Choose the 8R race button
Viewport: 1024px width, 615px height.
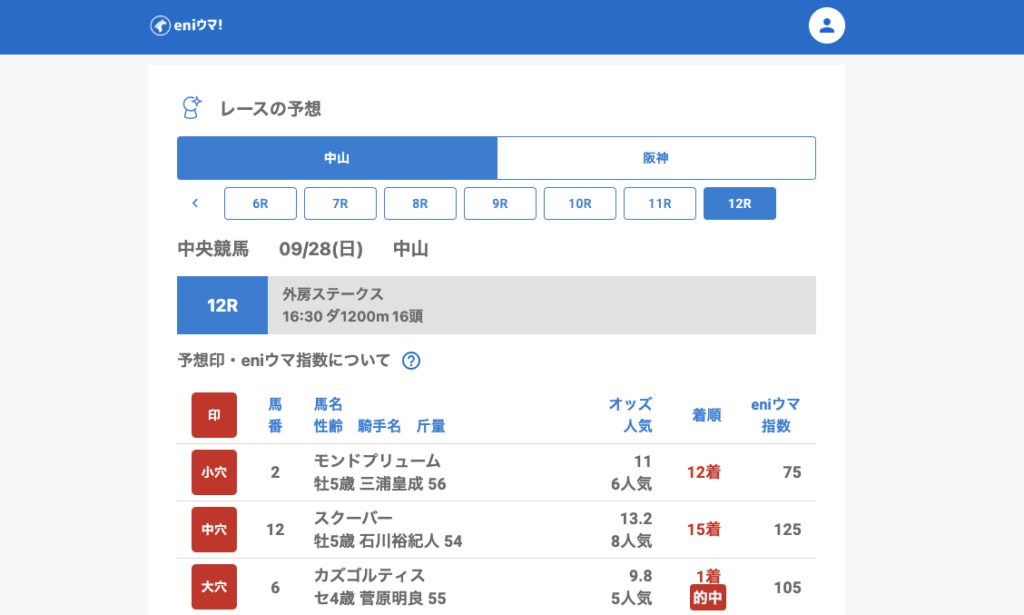420,203
